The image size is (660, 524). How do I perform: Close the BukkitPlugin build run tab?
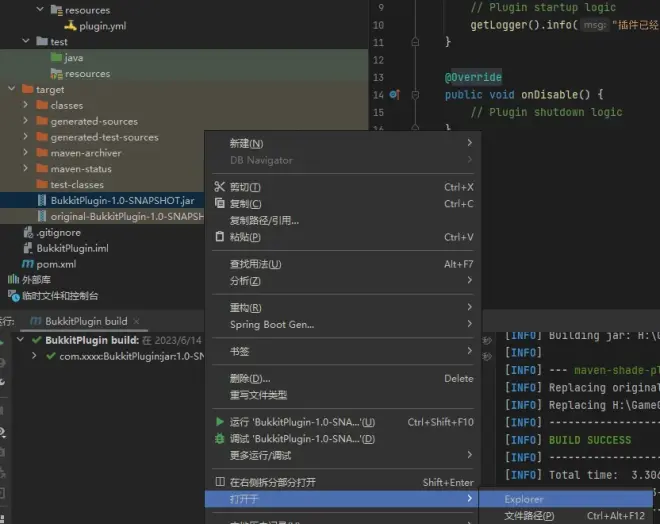[136, 321]
